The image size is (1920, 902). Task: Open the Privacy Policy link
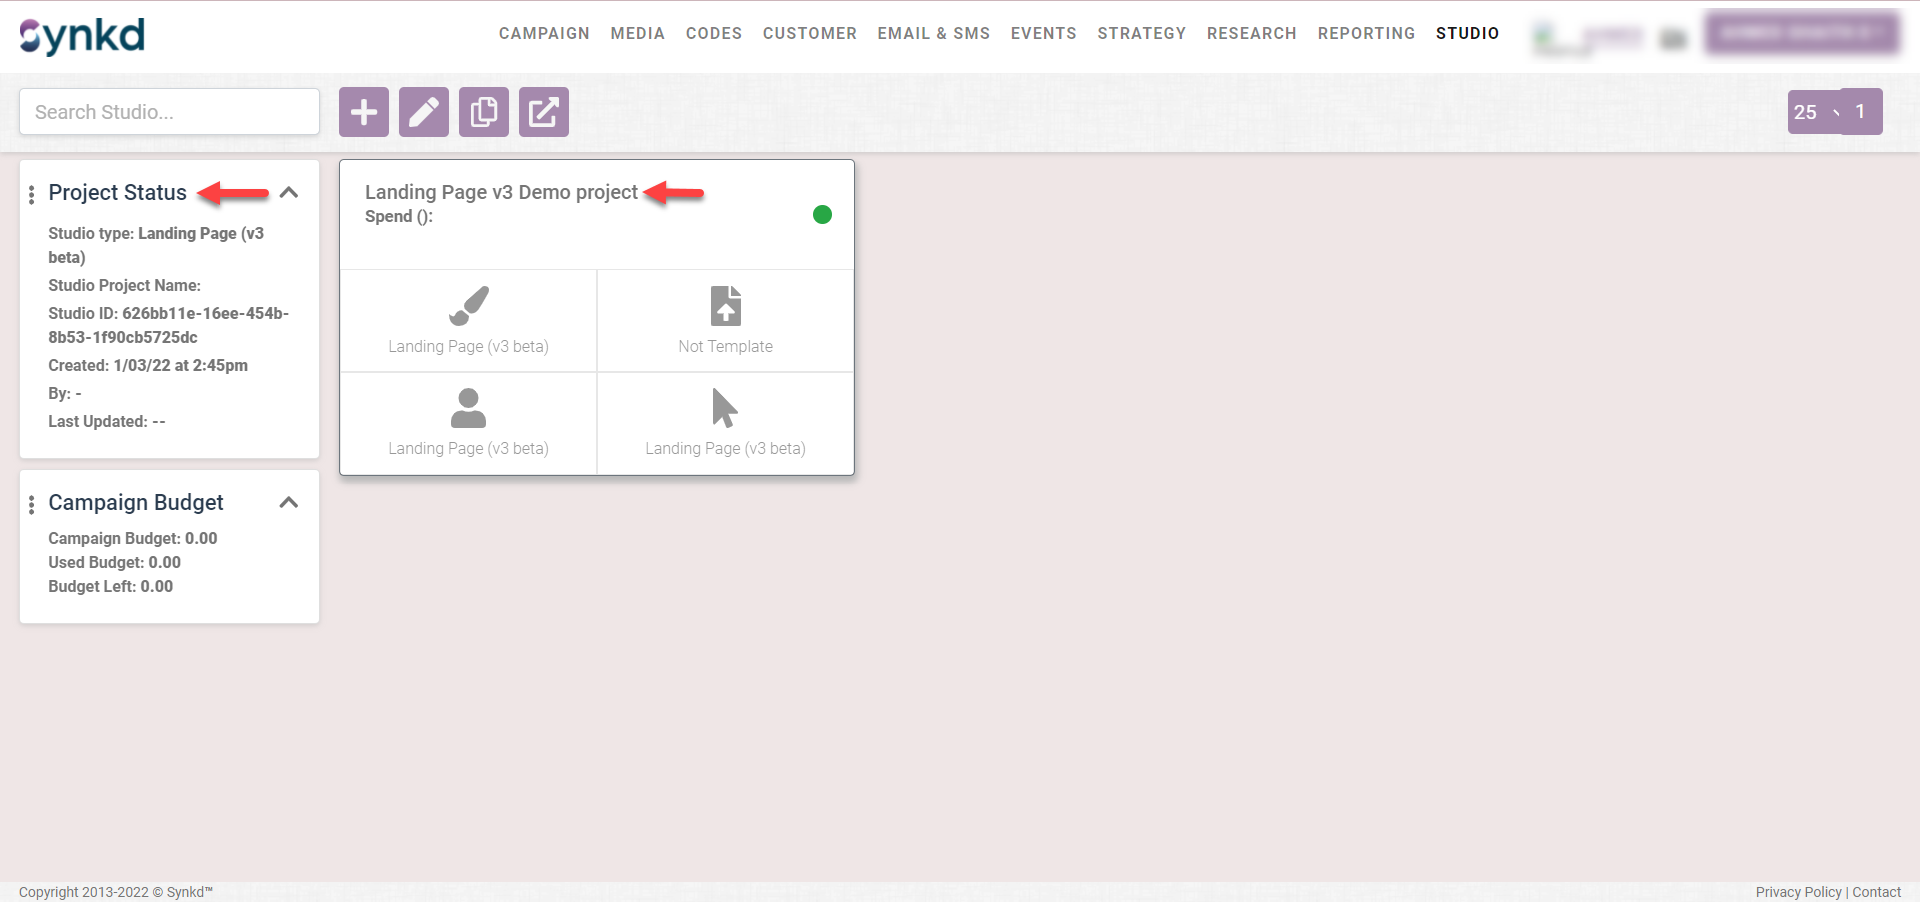(x=1797, y=892)
